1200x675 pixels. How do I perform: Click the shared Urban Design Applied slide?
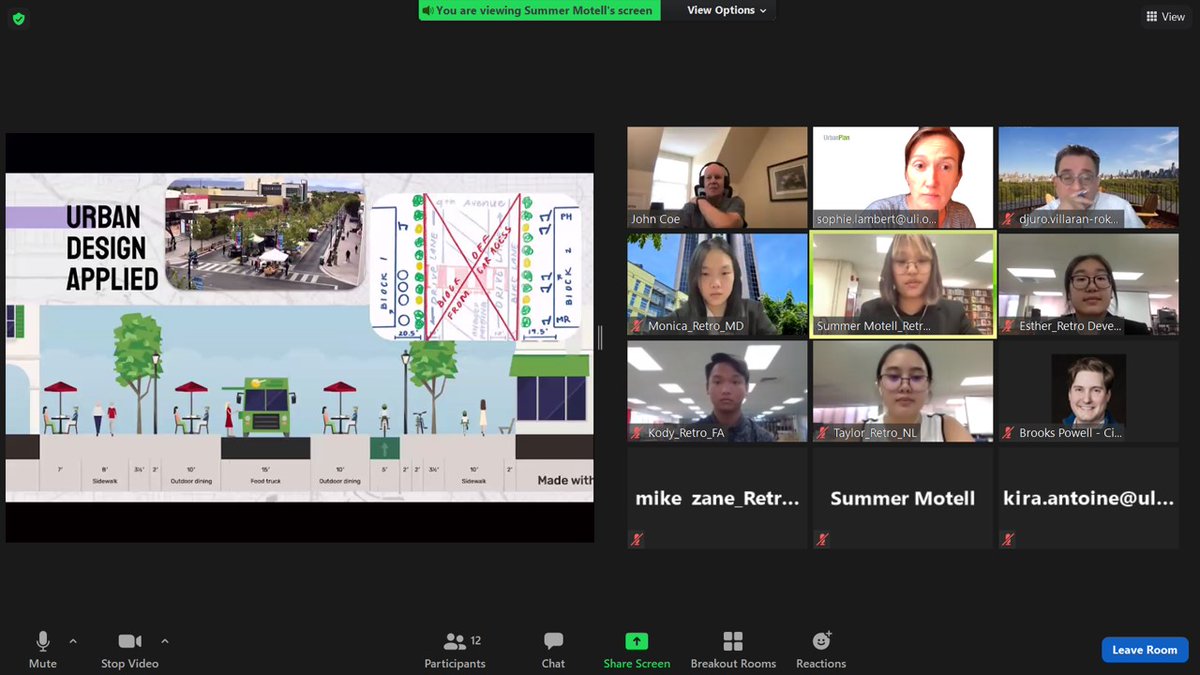(x=300, y=337)
